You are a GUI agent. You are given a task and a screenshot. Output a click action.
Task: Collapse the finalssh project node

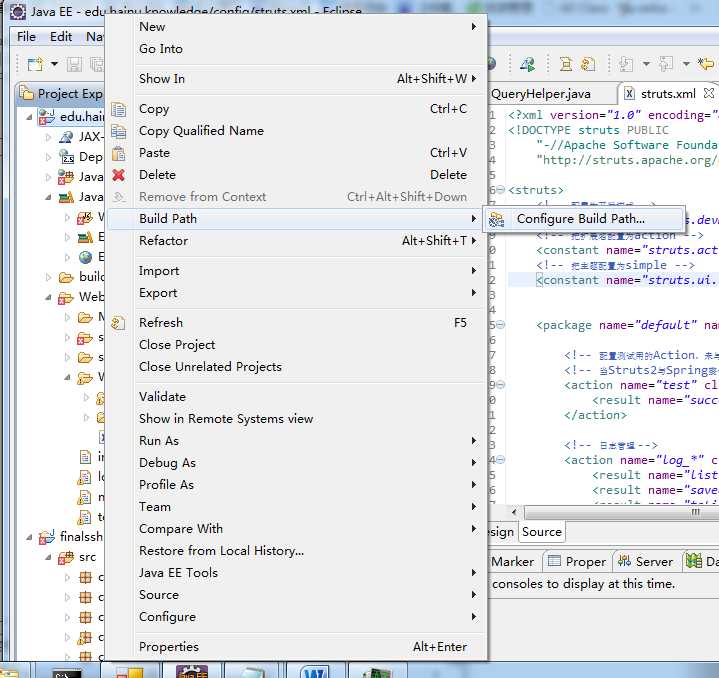pyautogui.click(x=29, y=536)
